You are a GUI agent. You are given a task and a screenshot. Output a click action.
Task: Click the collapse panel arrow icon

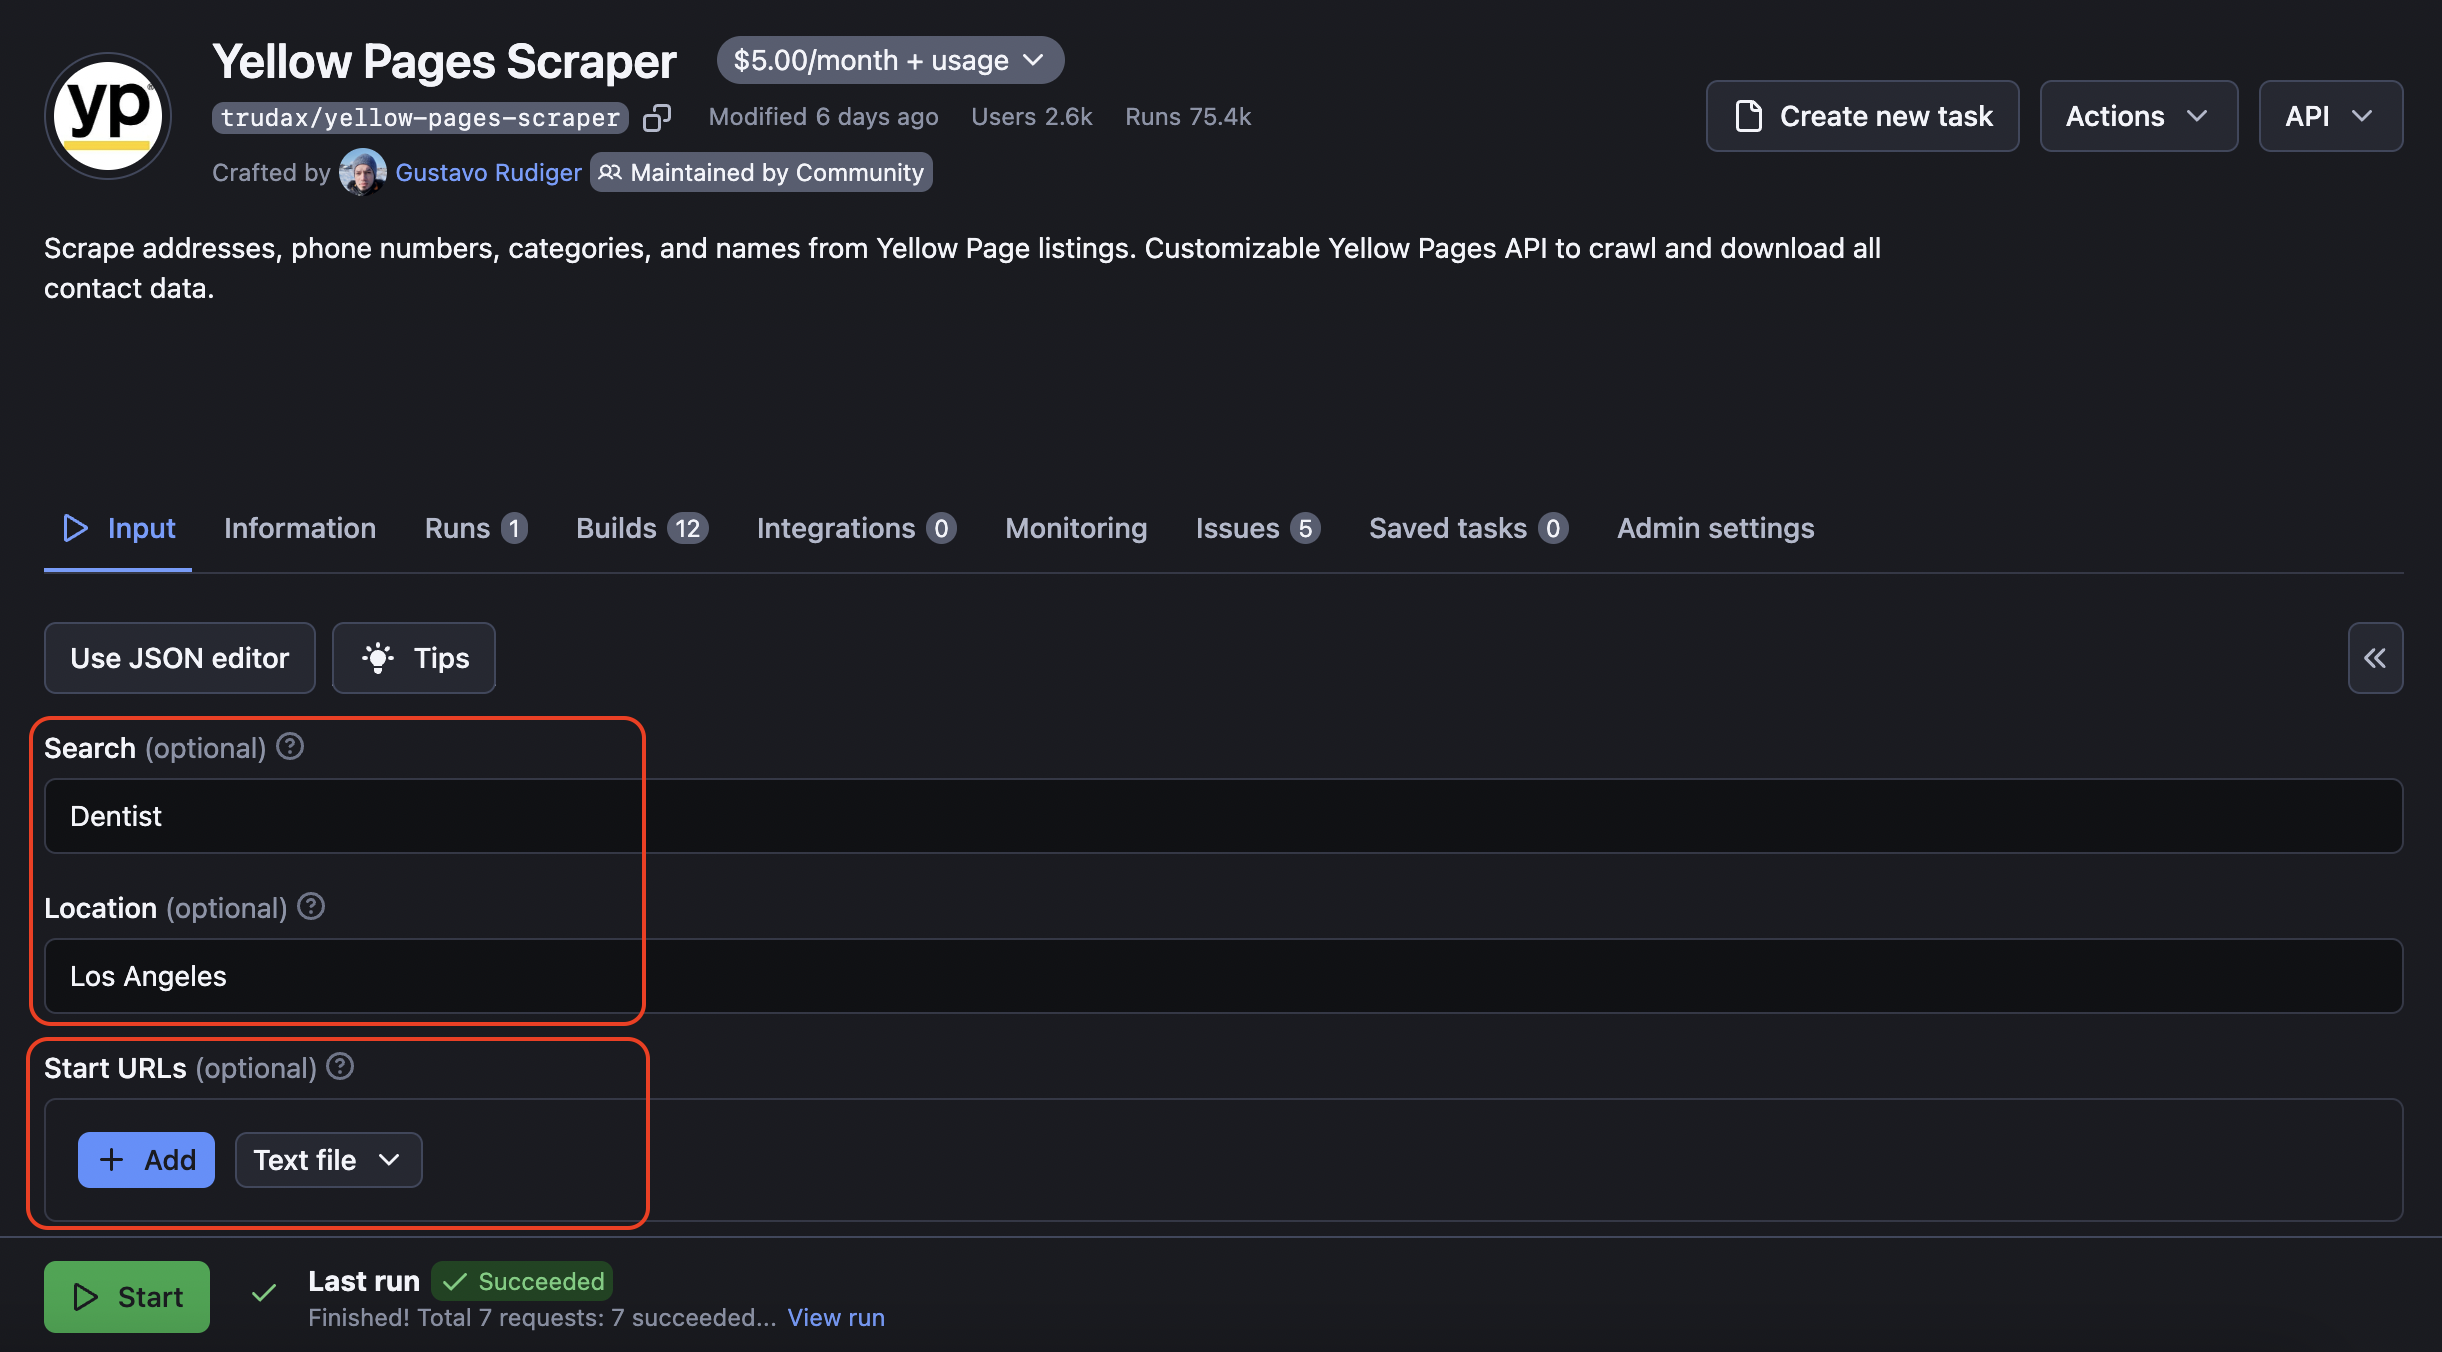point(2375,656)
